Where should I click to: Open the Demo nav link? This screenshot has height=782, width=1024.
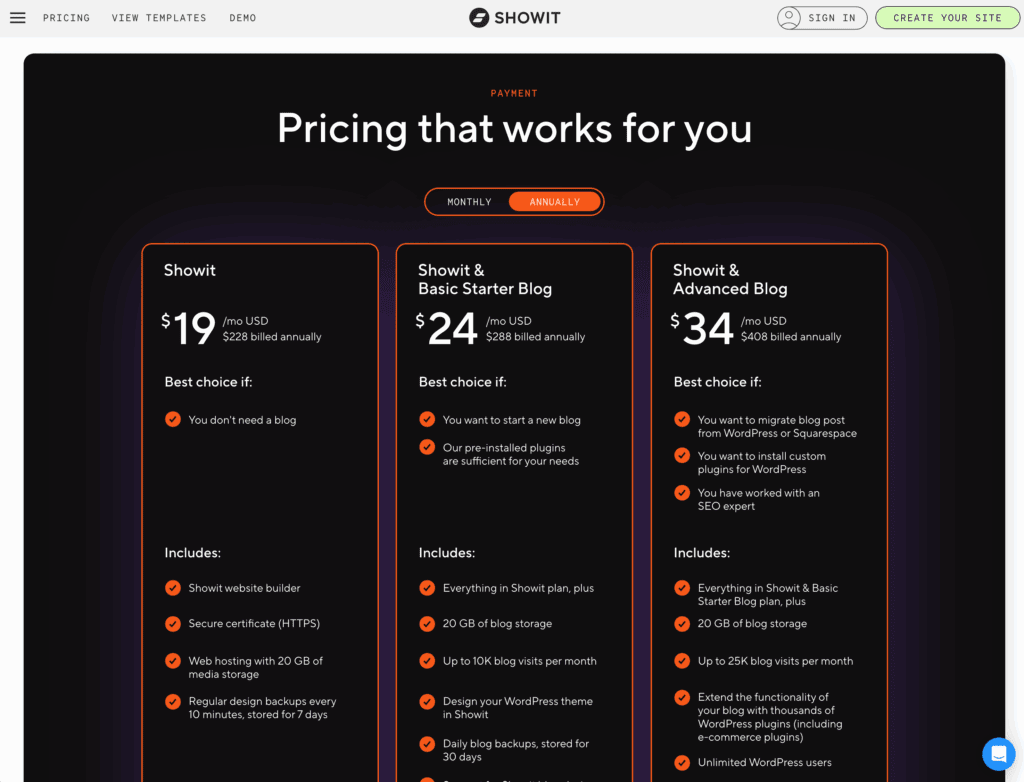[242, 18]
